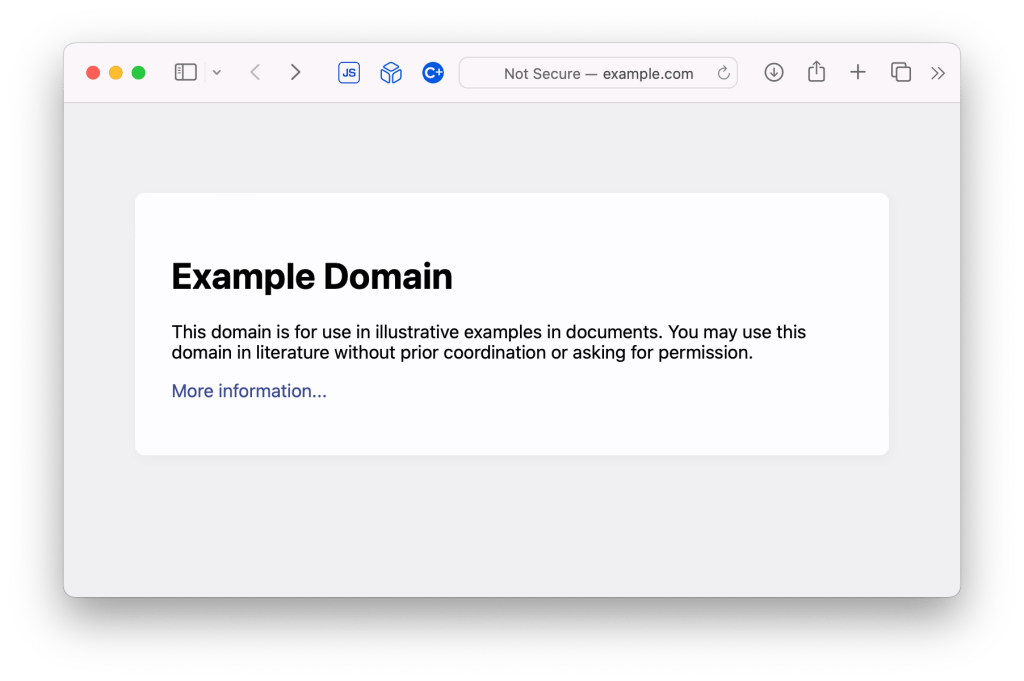Open the 3D box extension icon

(390, 72)
